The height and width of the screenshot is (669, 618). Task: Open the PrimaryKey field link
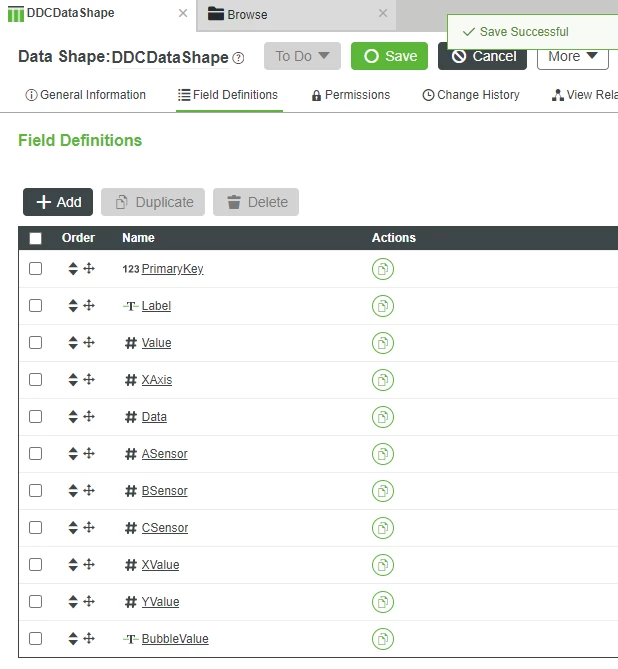pyautogui.click(x=172, y=269)
